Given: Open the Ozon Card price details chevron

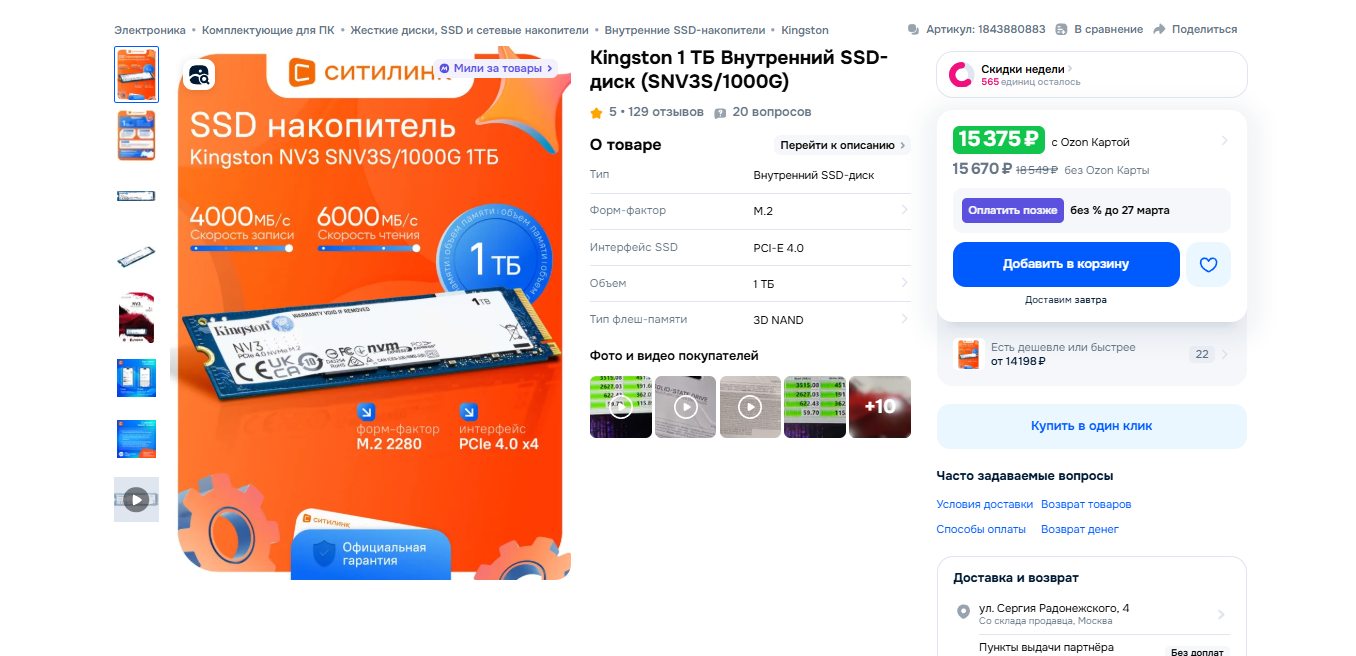Looking at the screenshot, I should [x=1224, y=141].
